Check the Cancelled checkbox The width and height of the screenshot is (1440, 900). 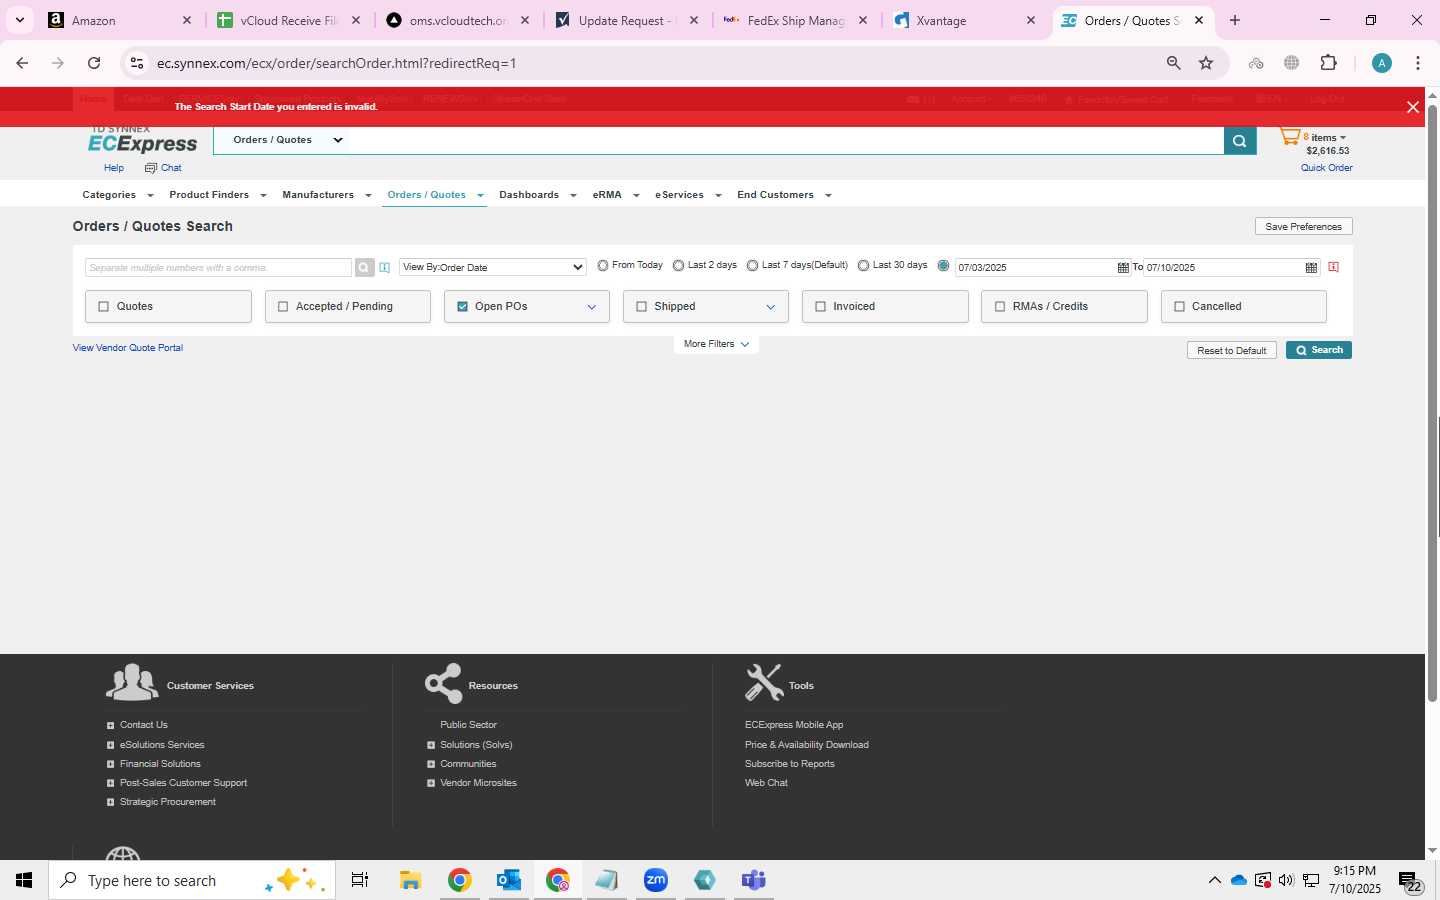pos(1179,307)
